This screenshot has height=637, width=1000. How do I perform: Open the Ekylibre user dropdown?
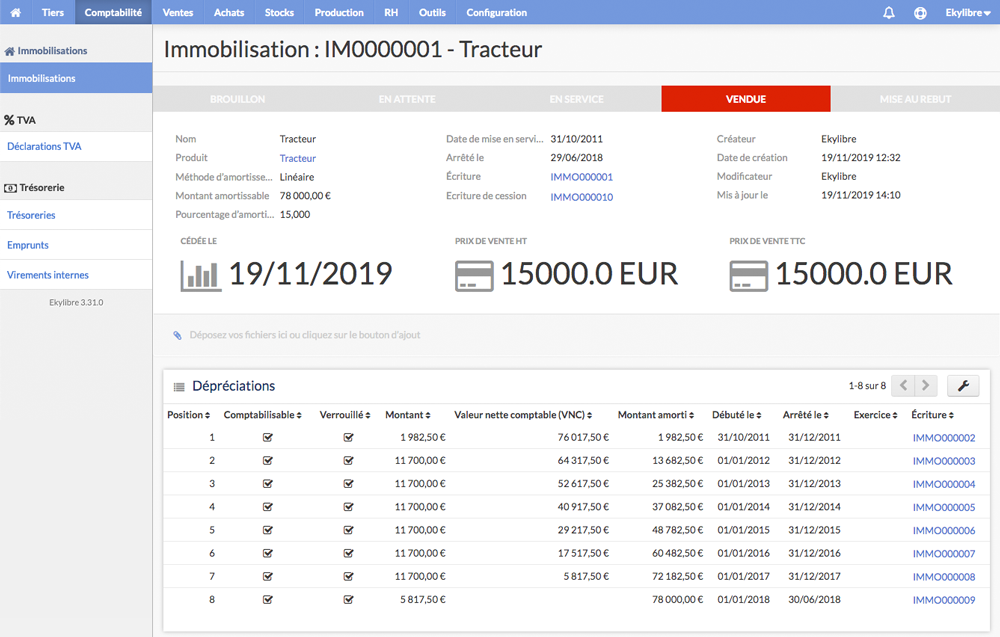pyautogui.click(x=967, y=12)
